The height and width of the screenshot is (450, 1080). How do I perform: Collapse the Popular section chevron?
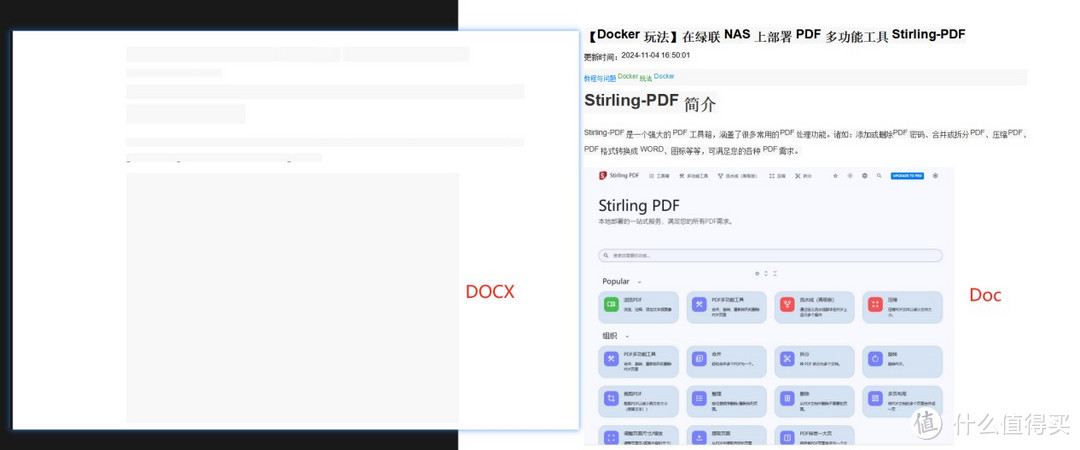(639, 282)
